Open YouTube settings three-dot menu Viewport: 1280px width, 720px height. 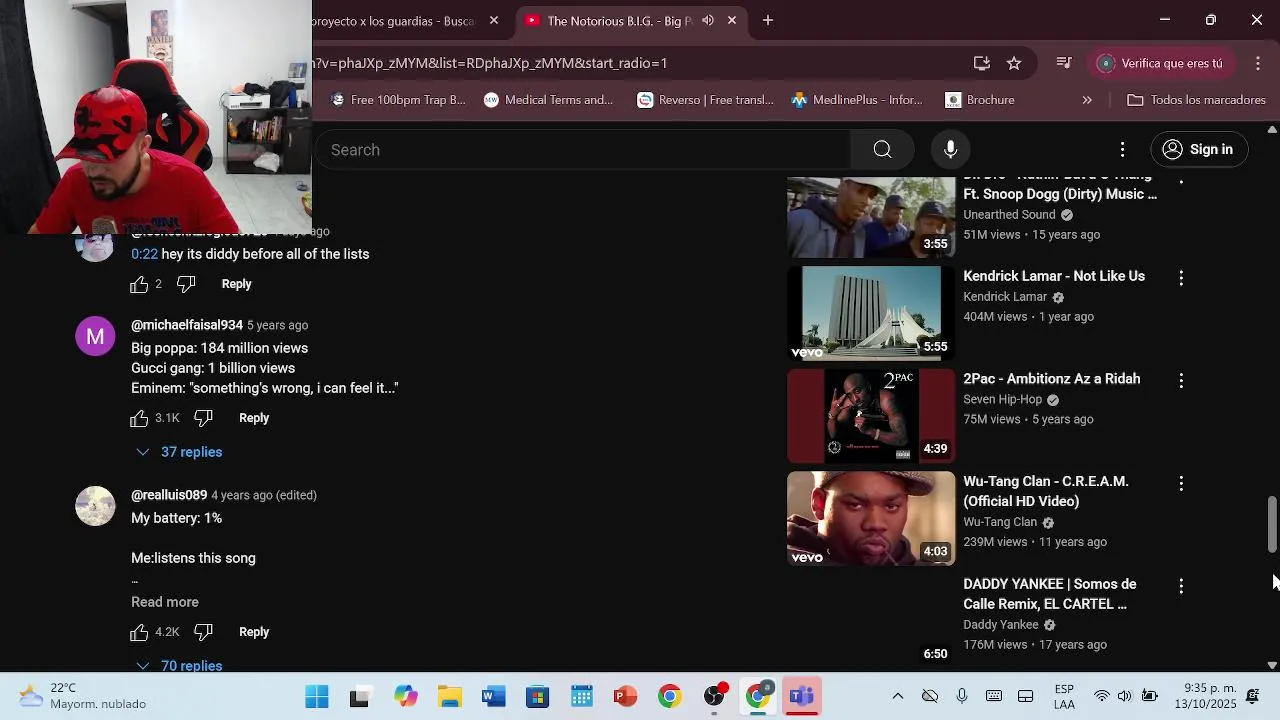tap(1122, 150)
